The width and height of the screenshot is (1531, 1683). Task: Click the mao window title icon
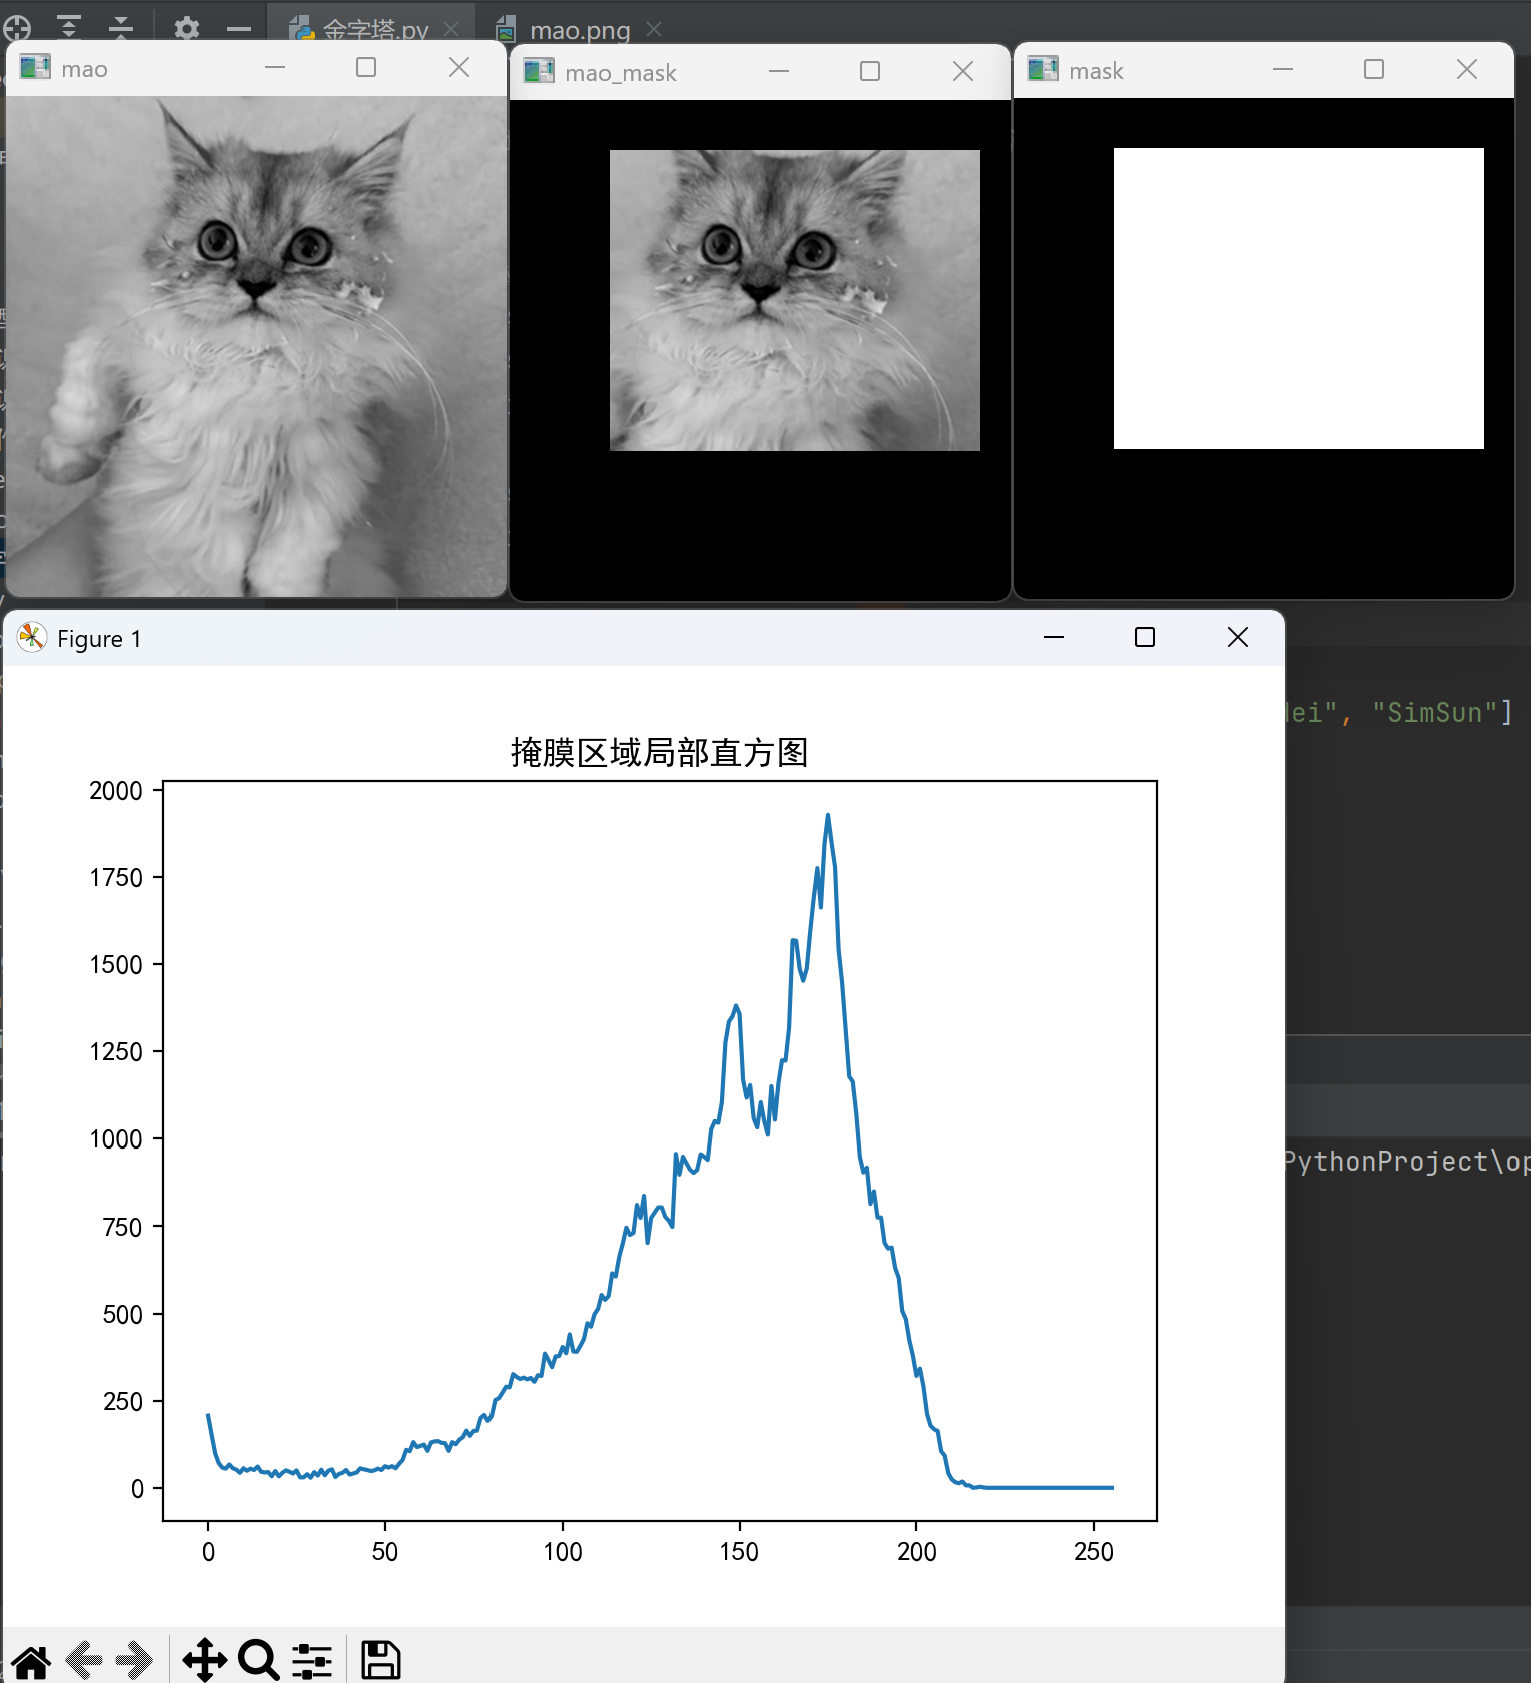click(x=35, y=67)
